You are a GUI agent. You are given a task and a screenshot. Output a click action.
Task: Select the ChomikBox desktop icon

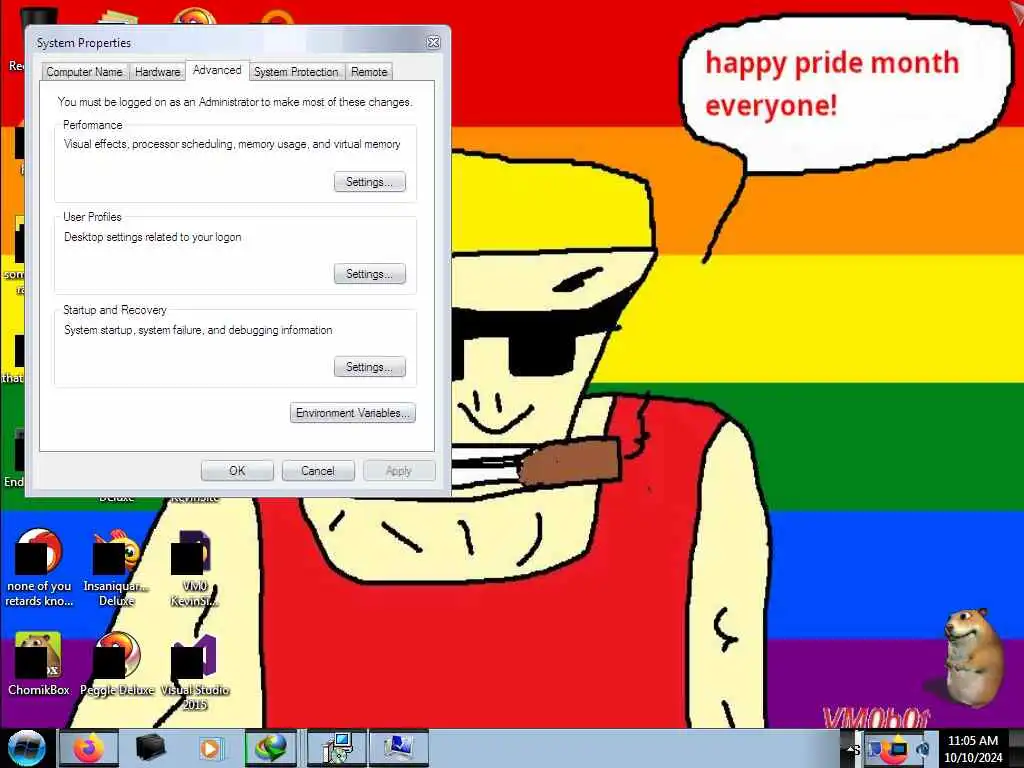[39, 664]
